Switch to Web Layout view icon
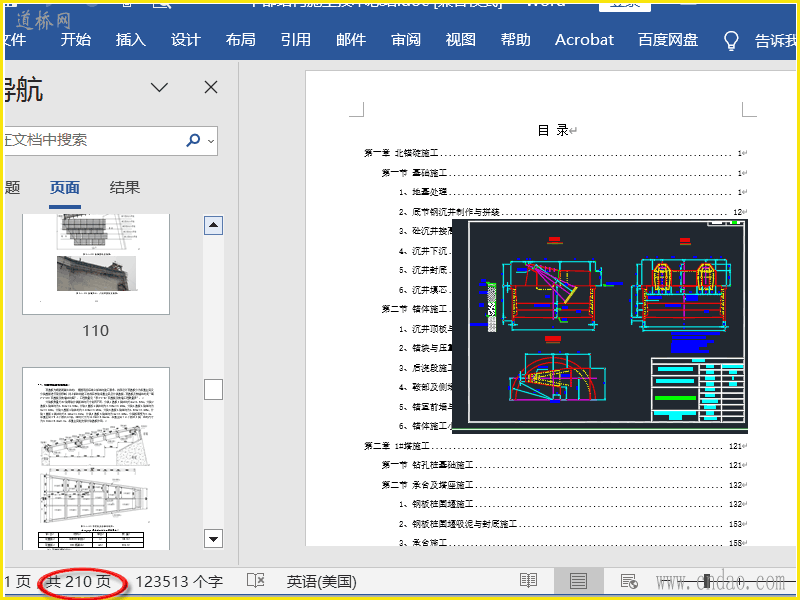Viewport: 800px width, 600px height. [x=629, y=581]
